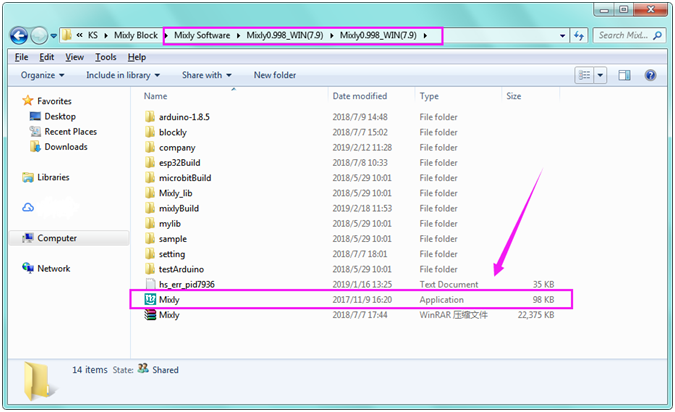Select the hs_err_pid7936 text document icon

pos(150,284)
